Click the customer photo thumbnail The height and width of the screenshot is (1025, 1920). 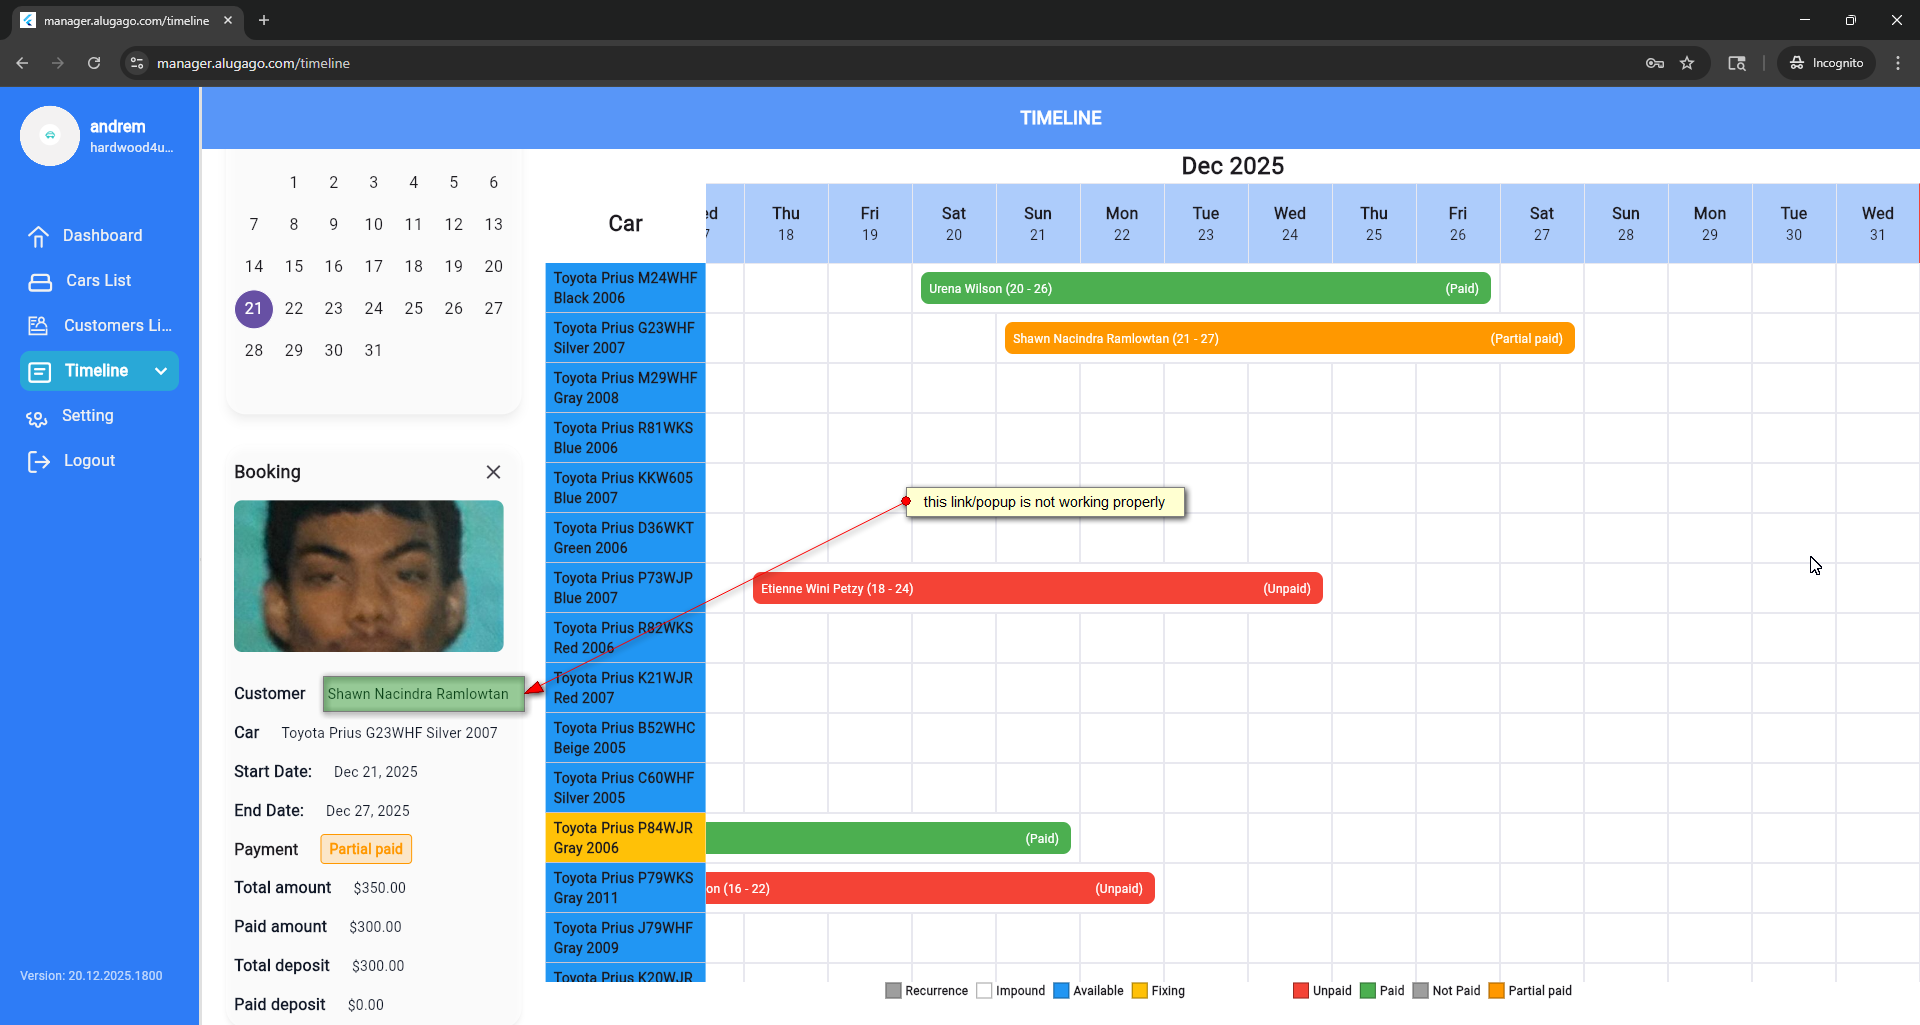(368, 576)
